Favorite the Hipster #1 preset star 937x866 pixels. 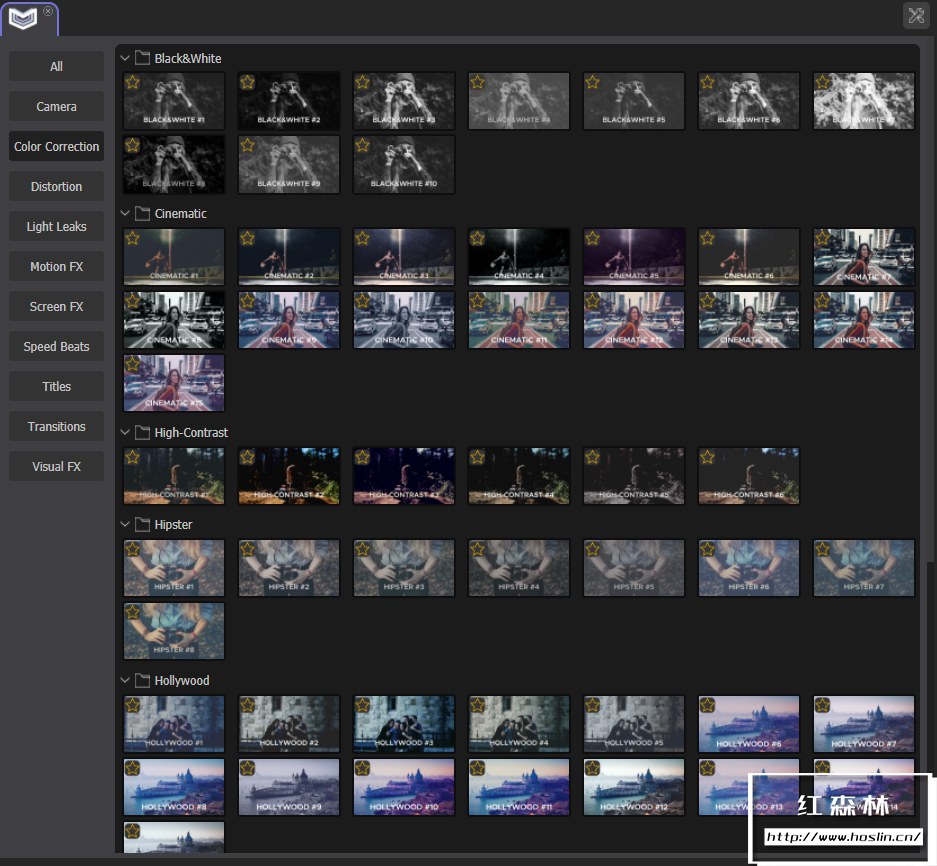tap(133, 549)
